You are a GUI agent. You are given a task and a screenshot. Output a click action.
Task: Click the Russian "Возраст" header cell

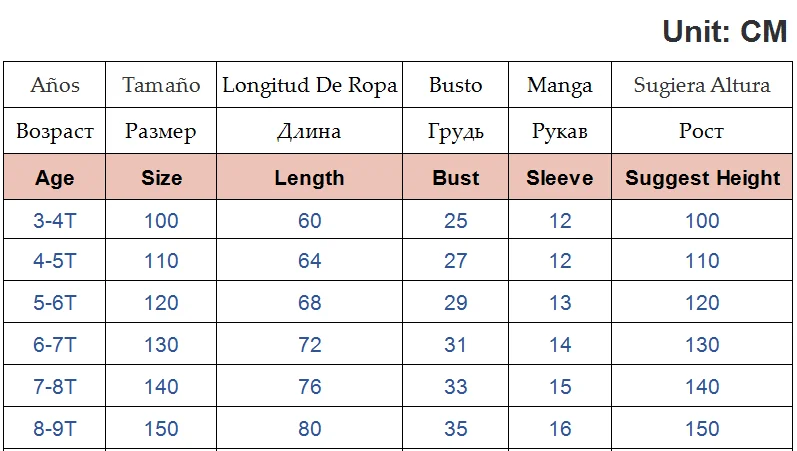pos(55,131)
